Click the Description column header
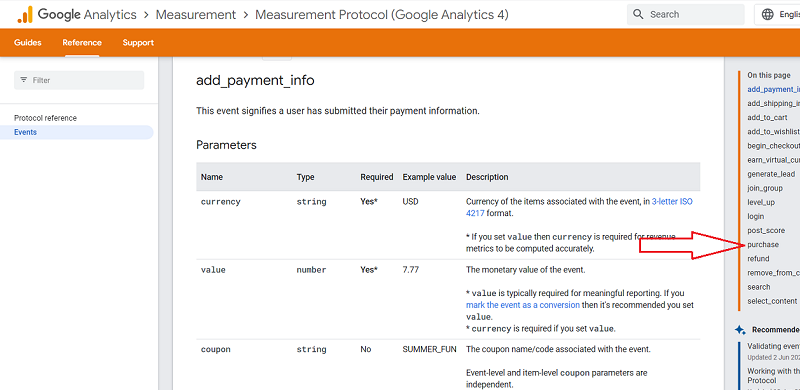The height and width of the screenshot is (390, 800). point(487,177)
